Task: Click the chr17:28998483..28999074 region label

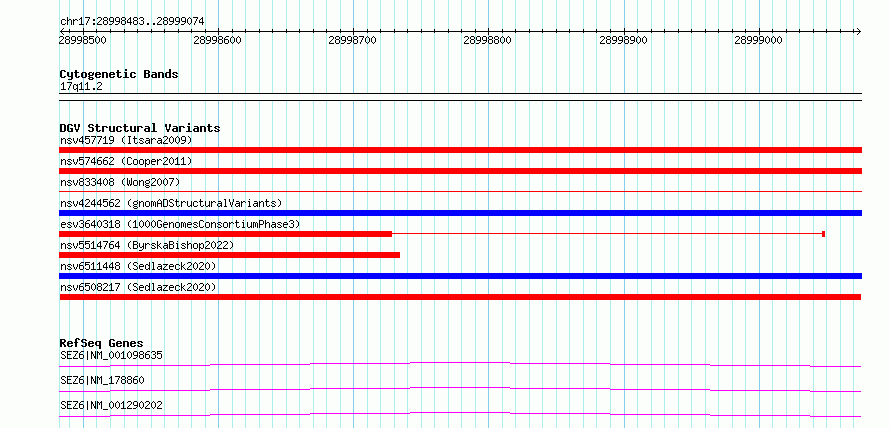Action: pos(132,22)
